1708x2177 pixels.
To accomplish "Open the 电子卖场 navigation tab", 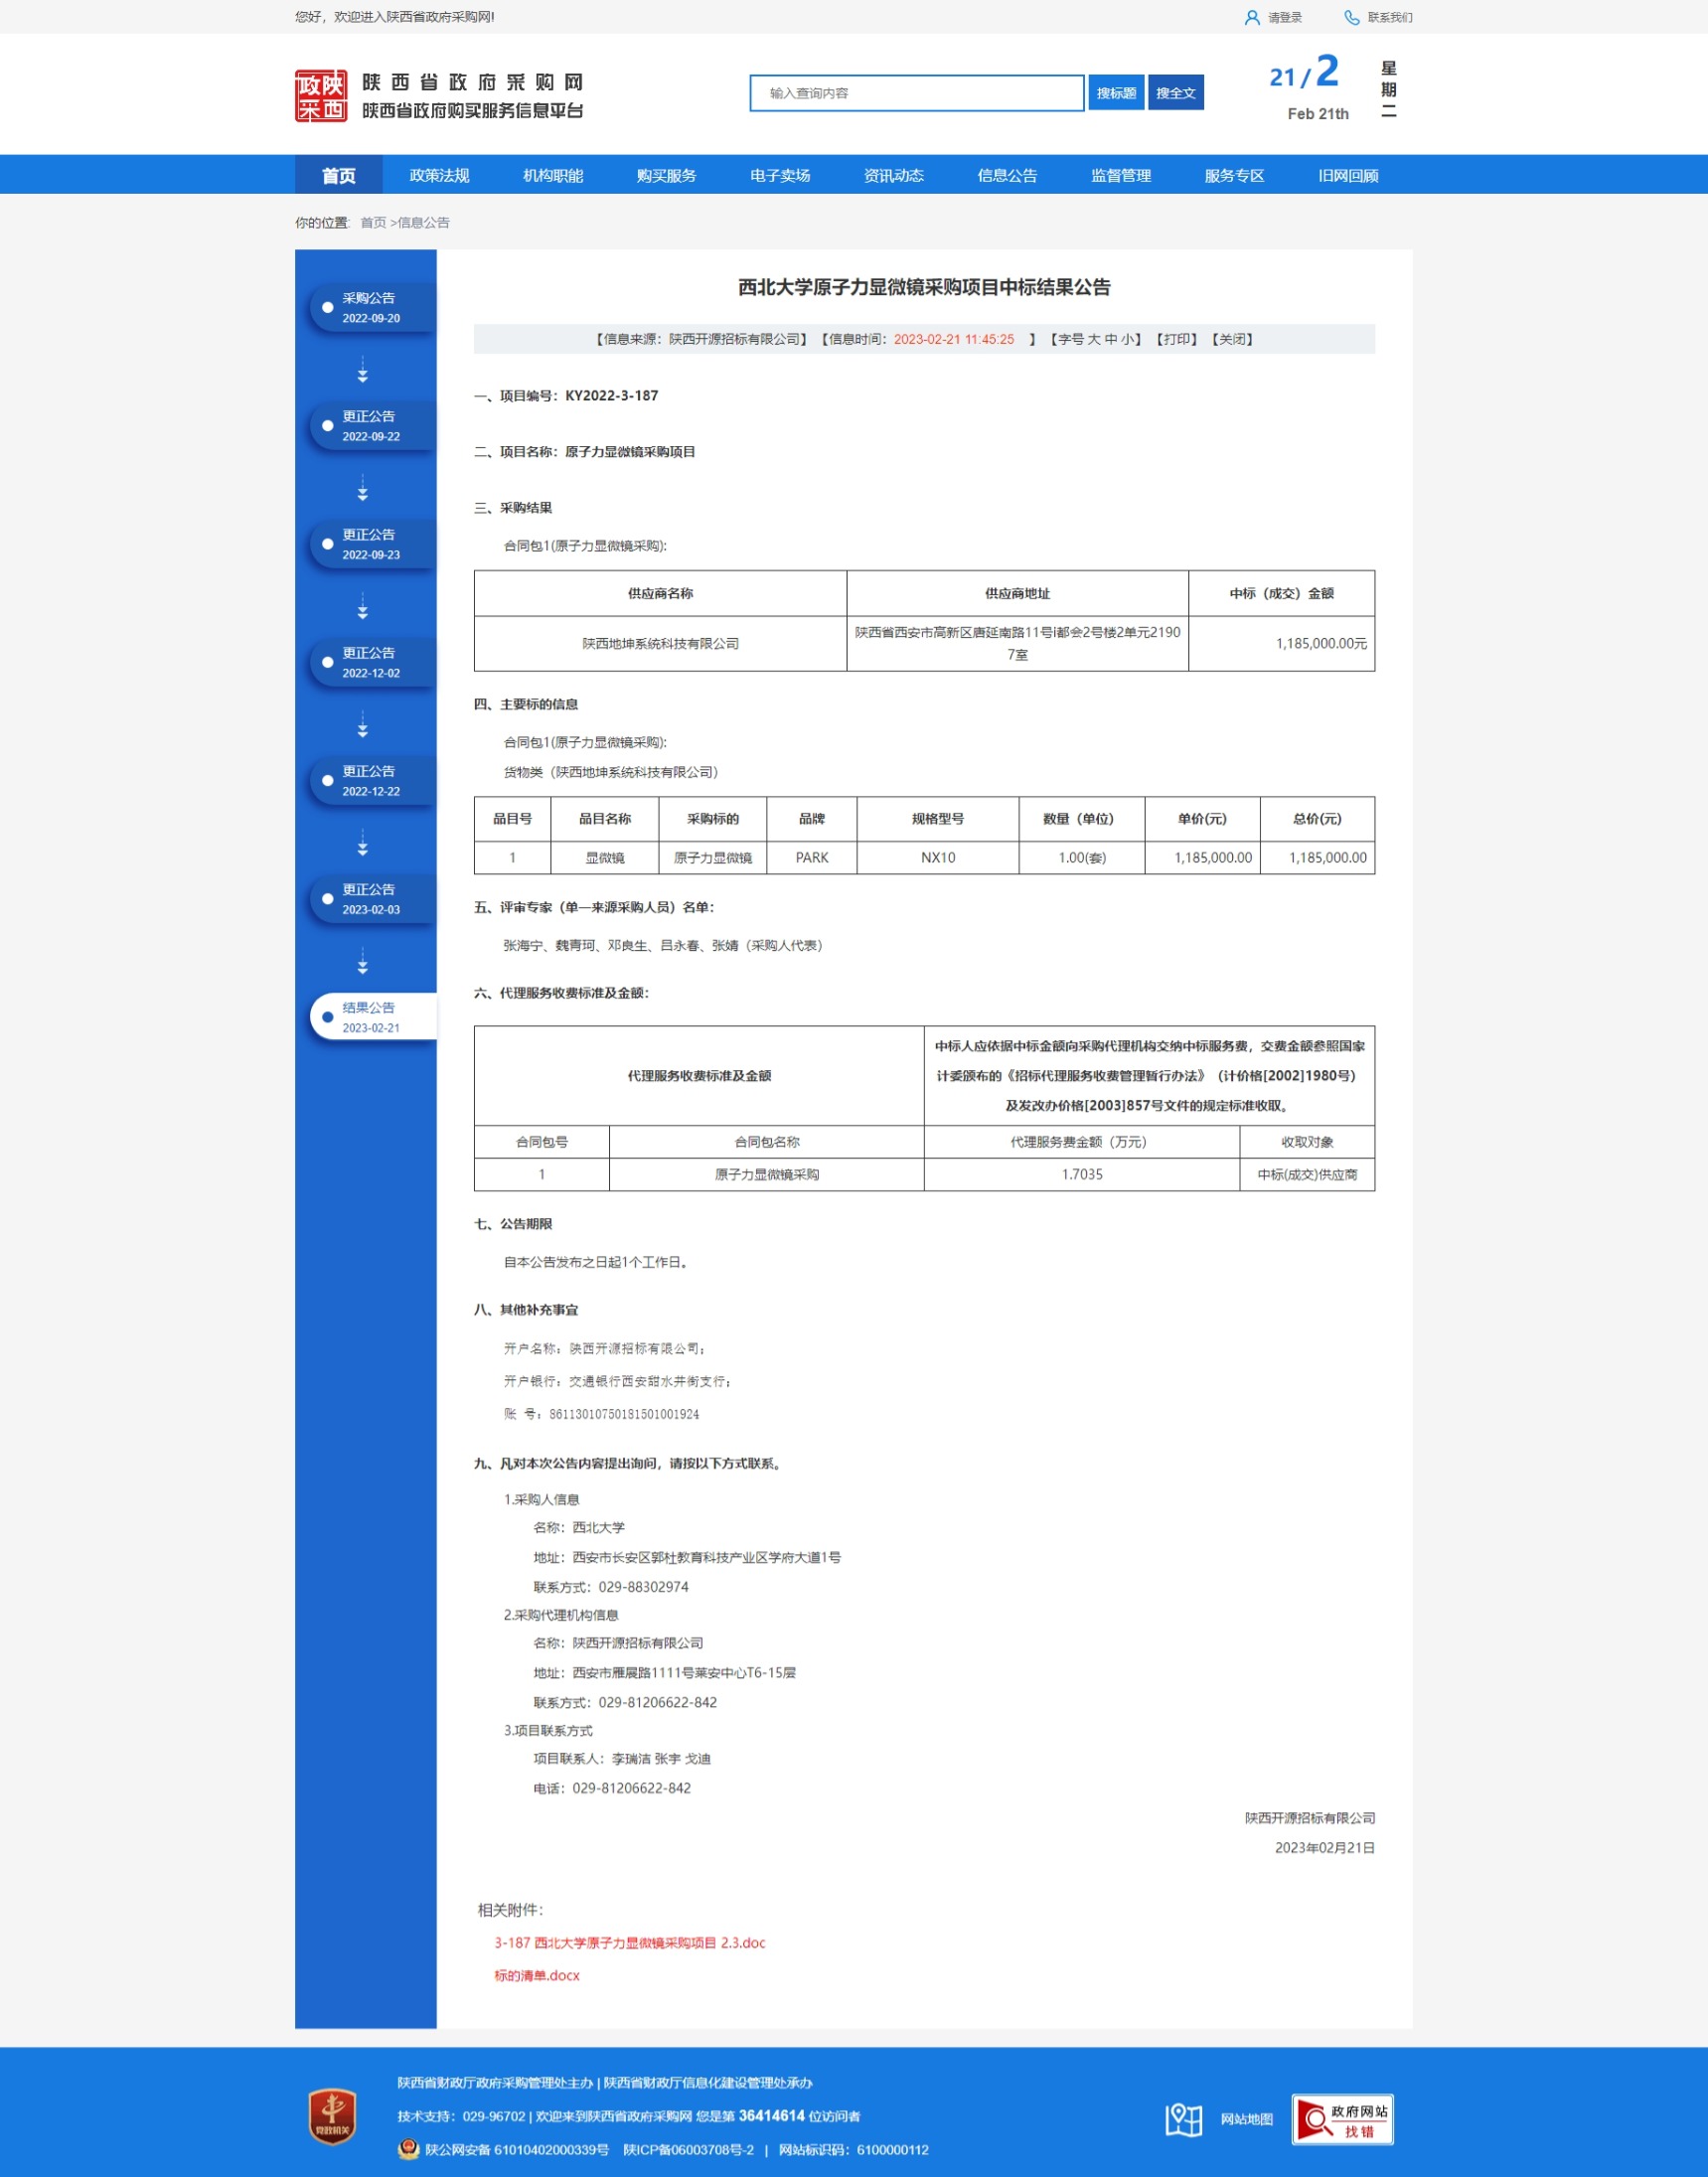I will pos(780,175).
